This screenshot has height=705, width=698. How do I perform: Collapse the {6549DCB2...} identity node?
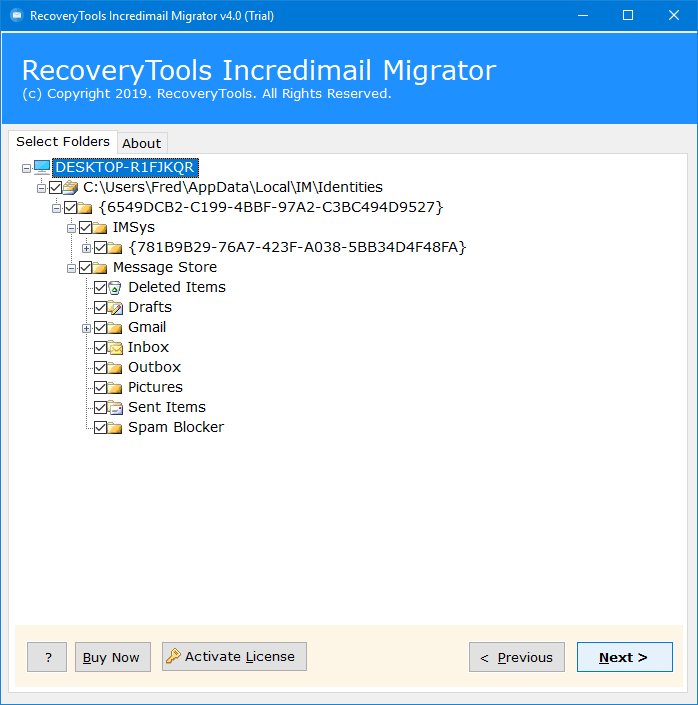[x=56, y=208]
